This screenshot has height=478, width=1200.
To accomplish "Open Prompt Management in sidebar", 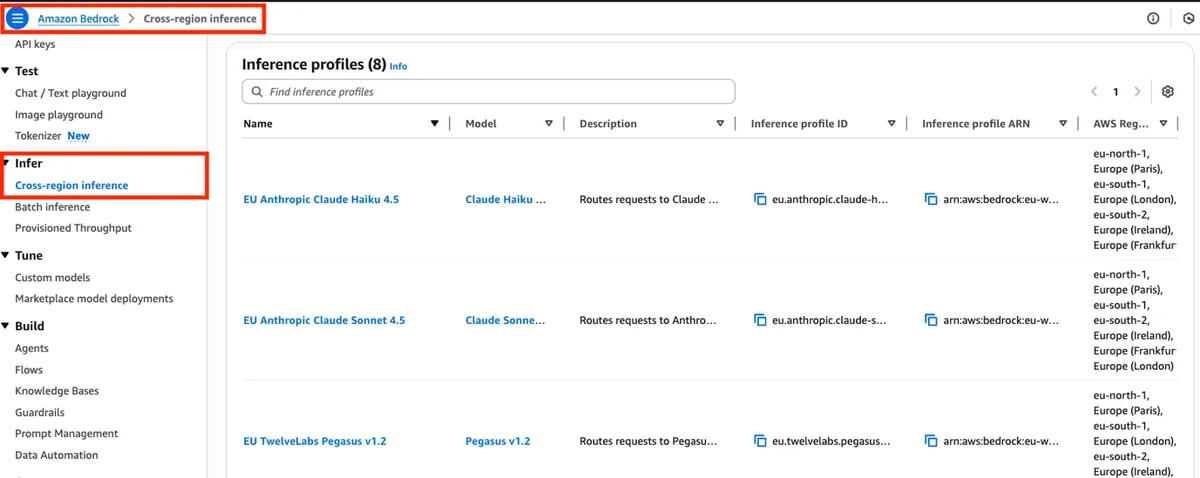I will (66, 434).
